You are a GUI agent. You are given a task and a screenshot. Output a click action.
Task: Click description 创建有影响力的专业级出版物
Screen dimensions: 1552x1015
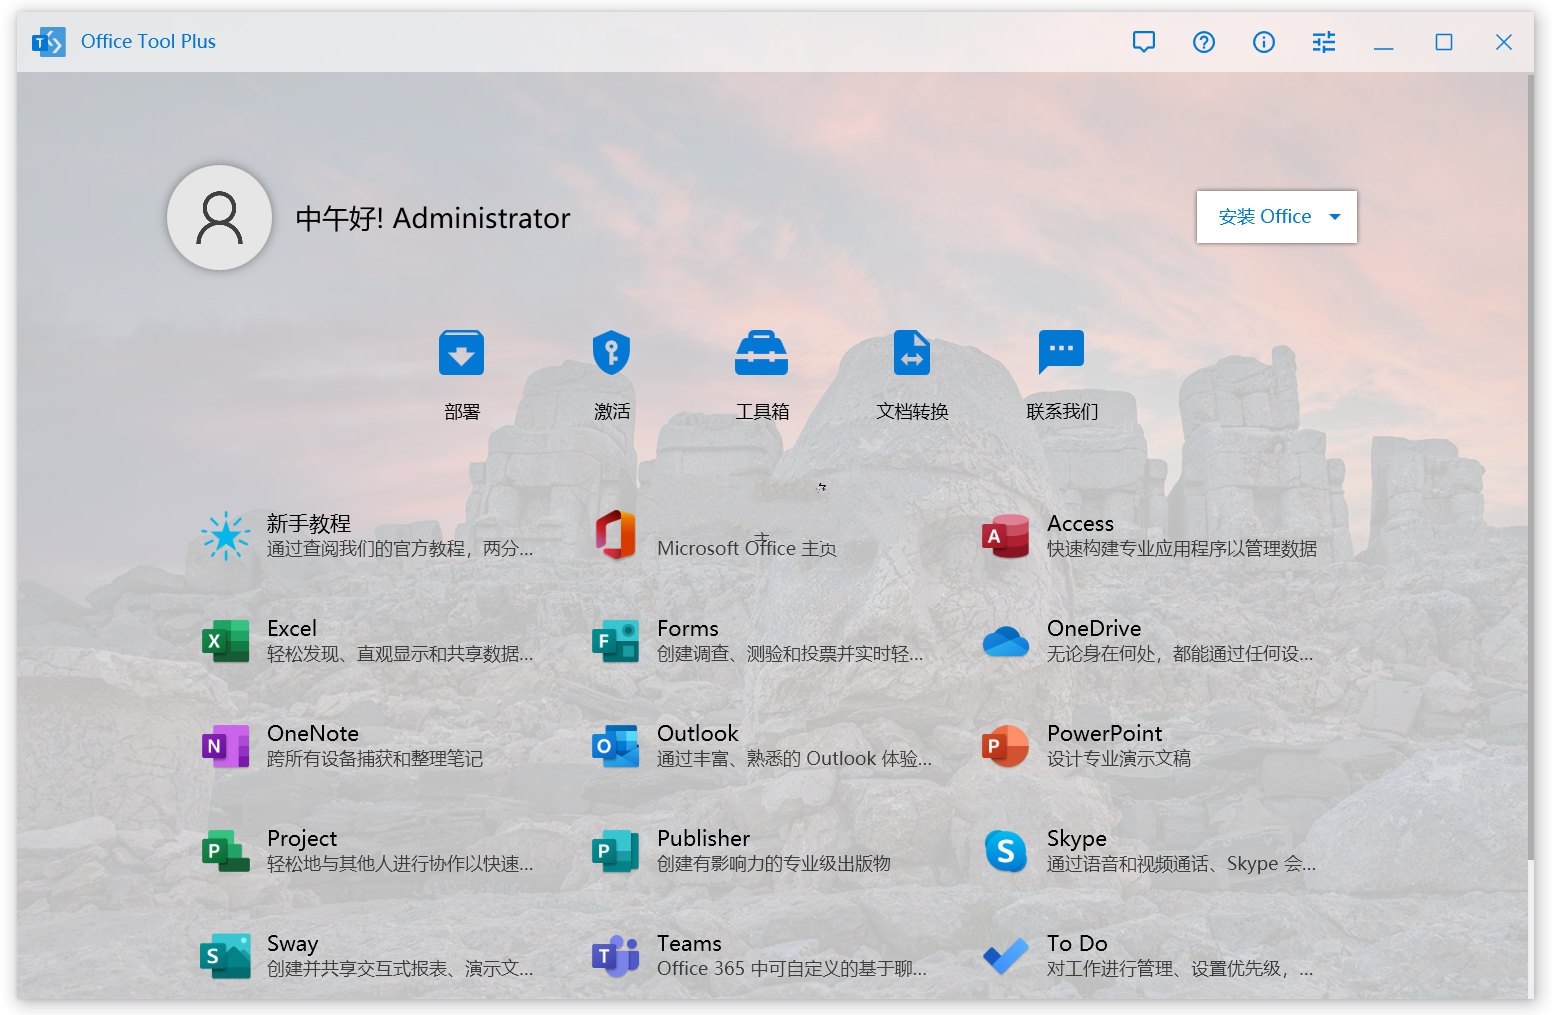point(774,863)
